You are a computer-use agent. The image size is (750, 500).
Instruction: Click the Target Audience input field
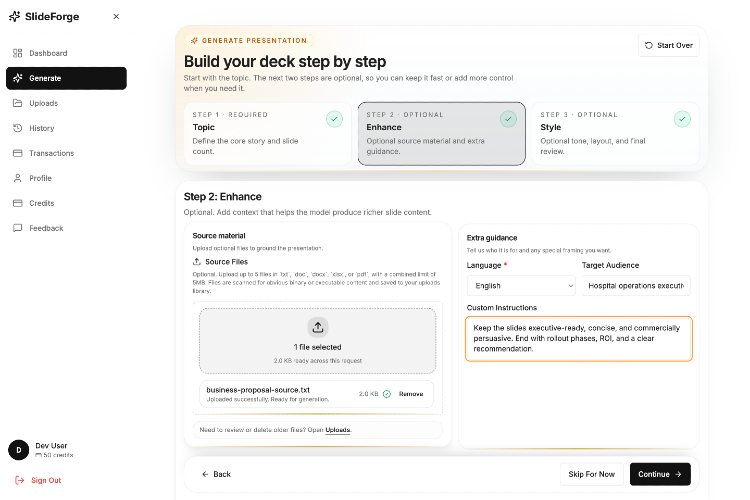click(x=636, y=286)
